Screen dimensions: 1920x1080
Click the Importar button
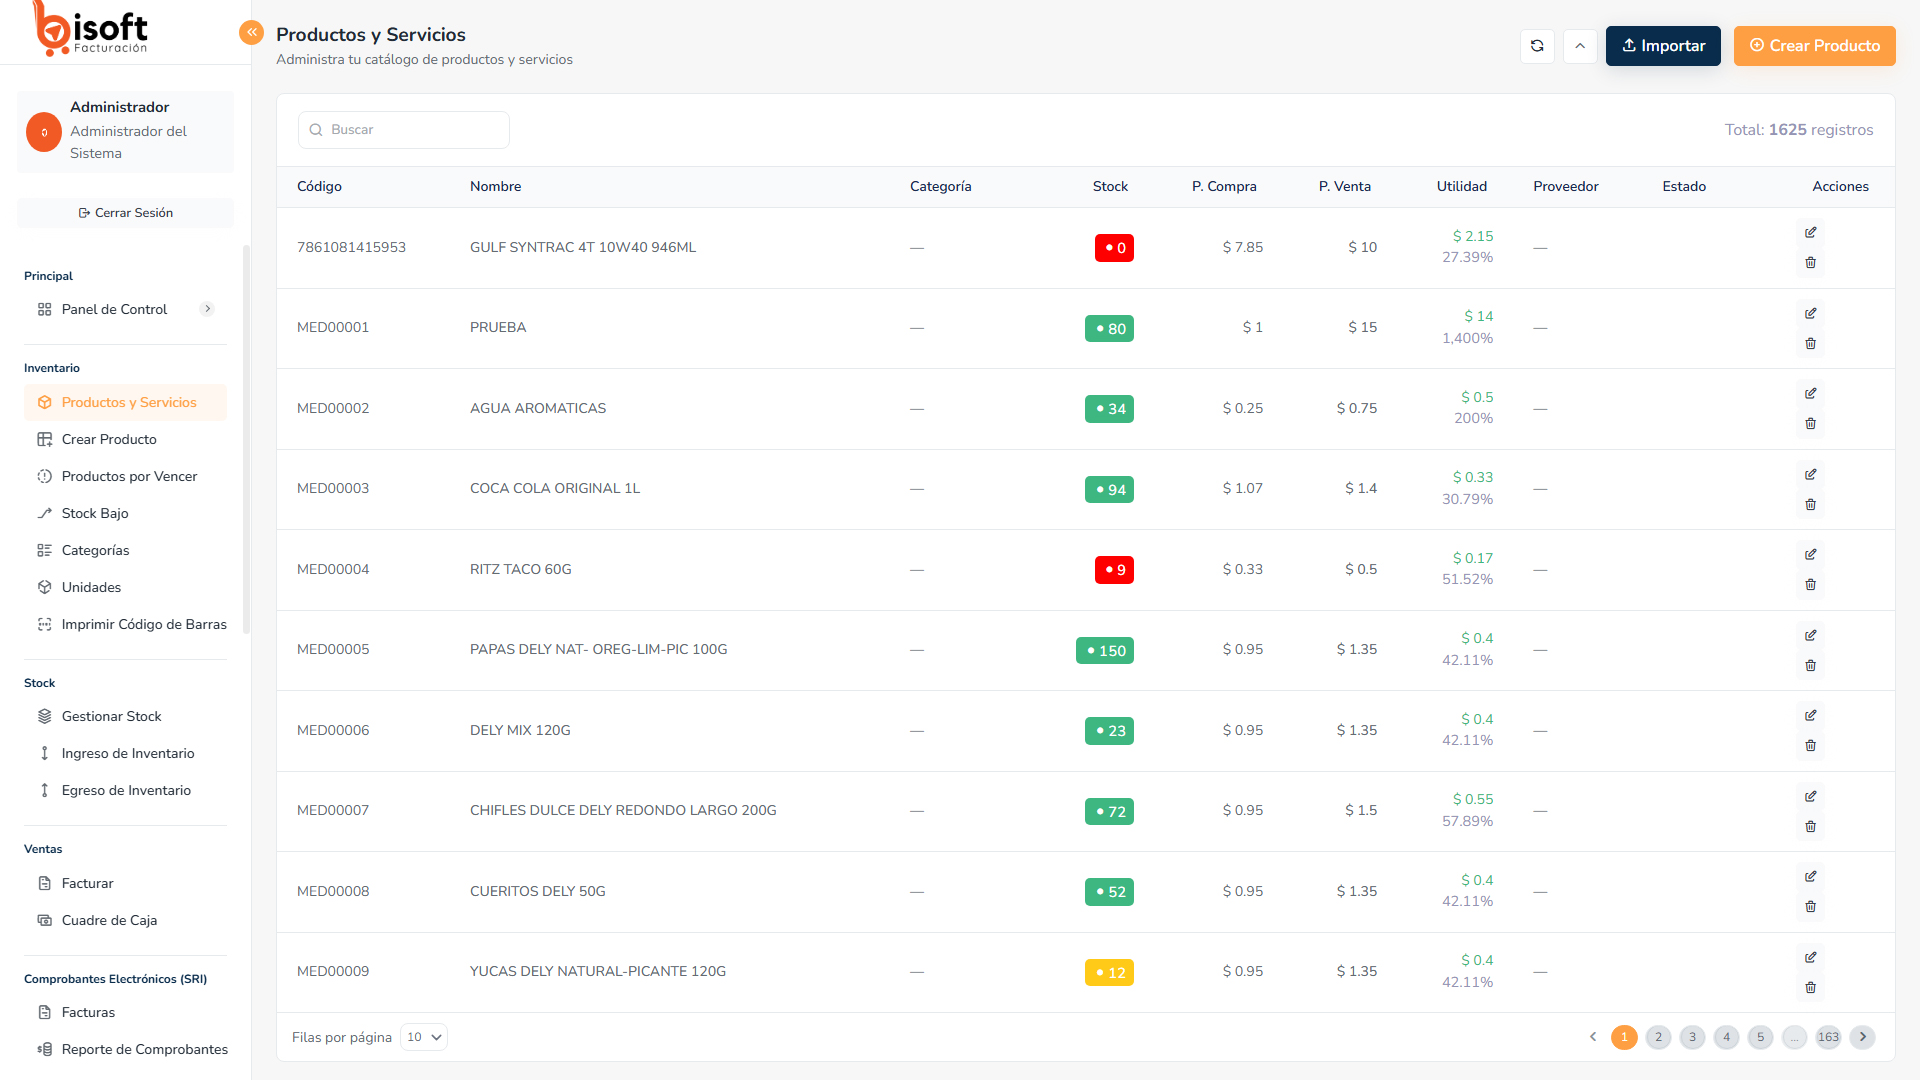tap(1663, 46)
